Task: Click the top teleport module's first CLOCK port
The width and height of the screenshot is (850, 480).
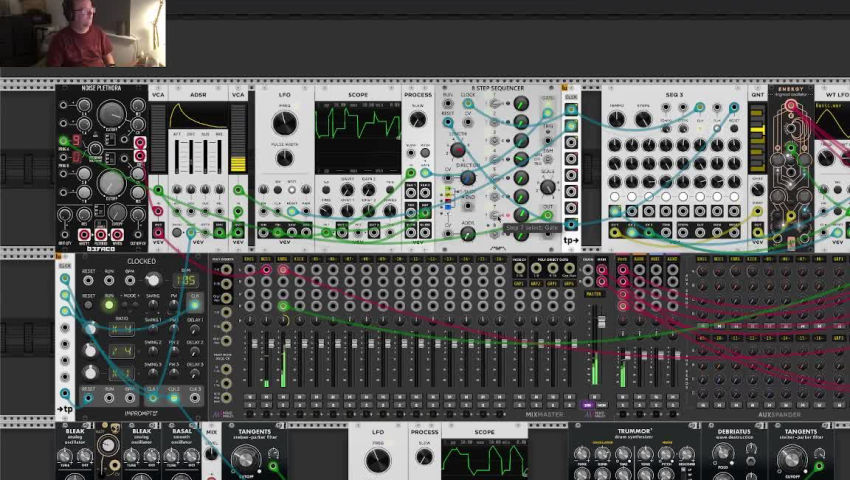Action: (571, 110)
